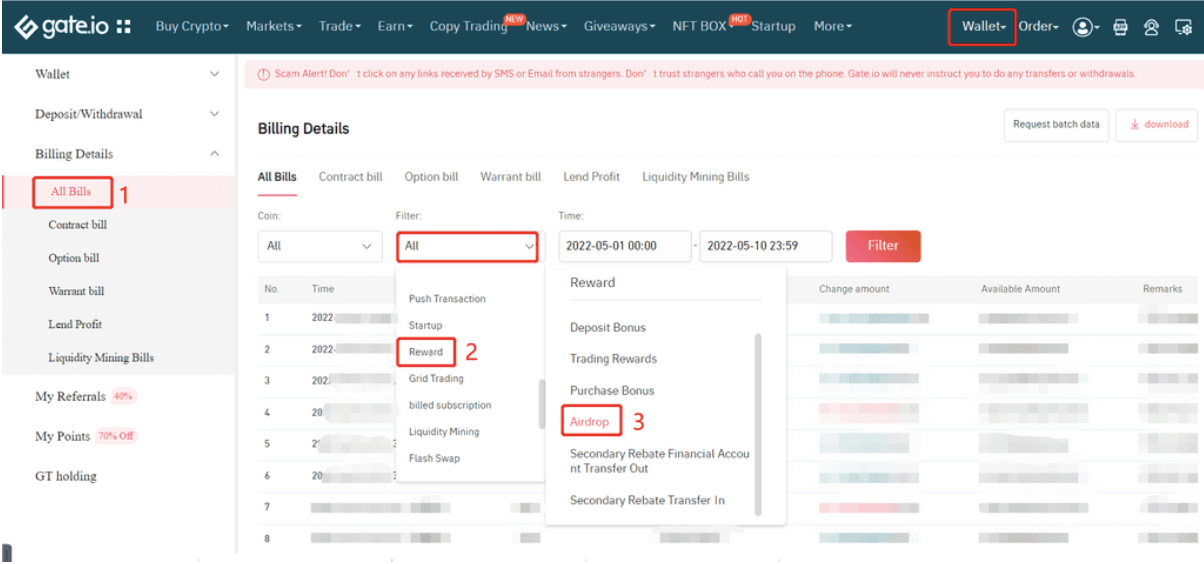
Task: Click the display settings monitor icon
Action: 1182,27
